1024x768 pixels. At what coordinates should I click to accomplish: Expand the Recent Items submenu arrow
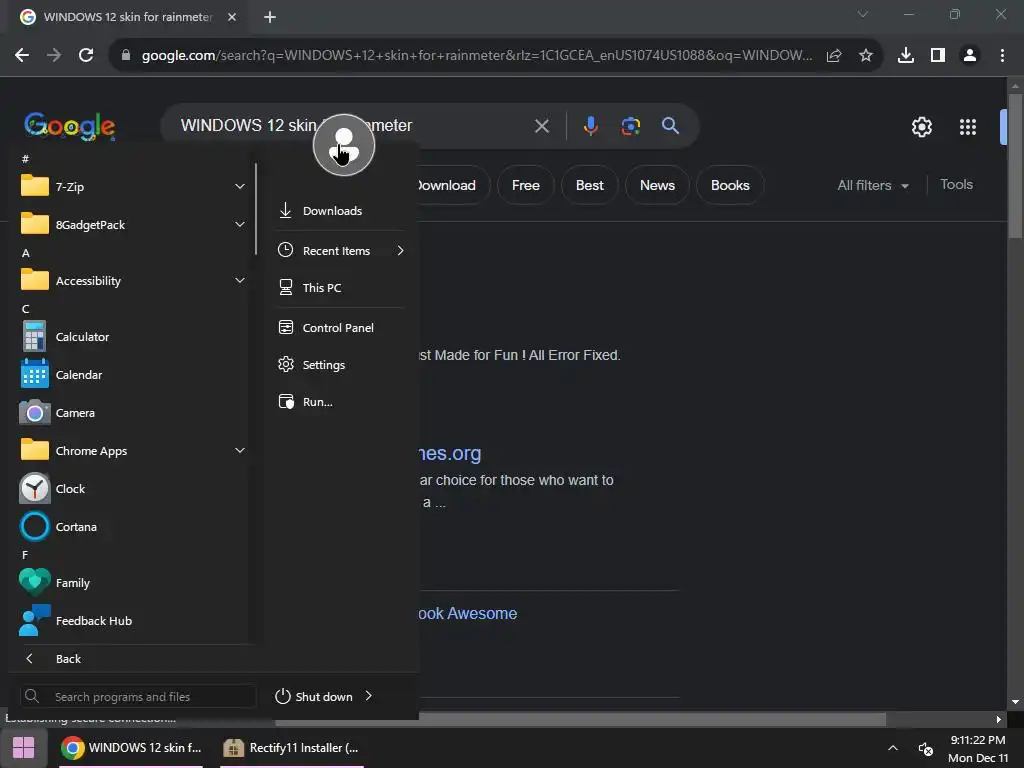click(400, 251)
